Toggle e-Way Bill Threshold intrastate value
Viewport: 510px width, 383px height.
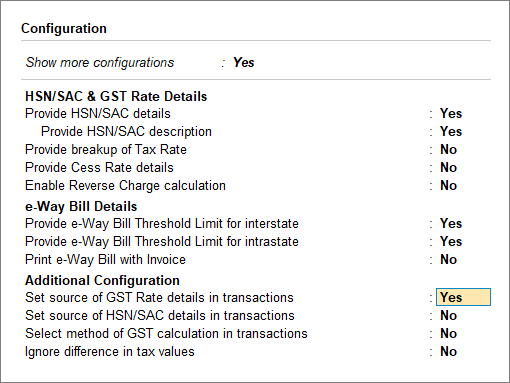point(451,241)
